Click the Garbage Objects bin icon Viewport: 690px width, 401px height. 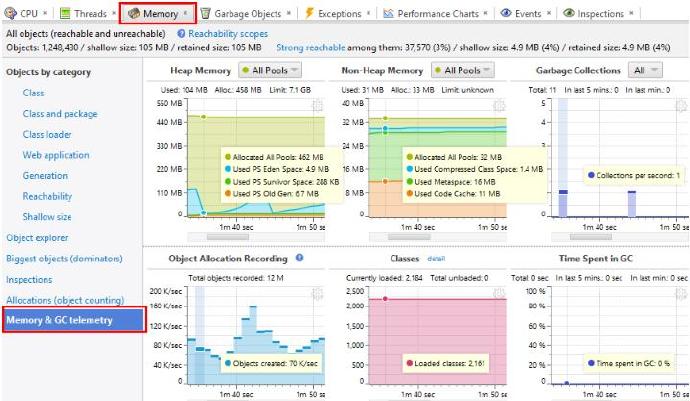point(205,14)
